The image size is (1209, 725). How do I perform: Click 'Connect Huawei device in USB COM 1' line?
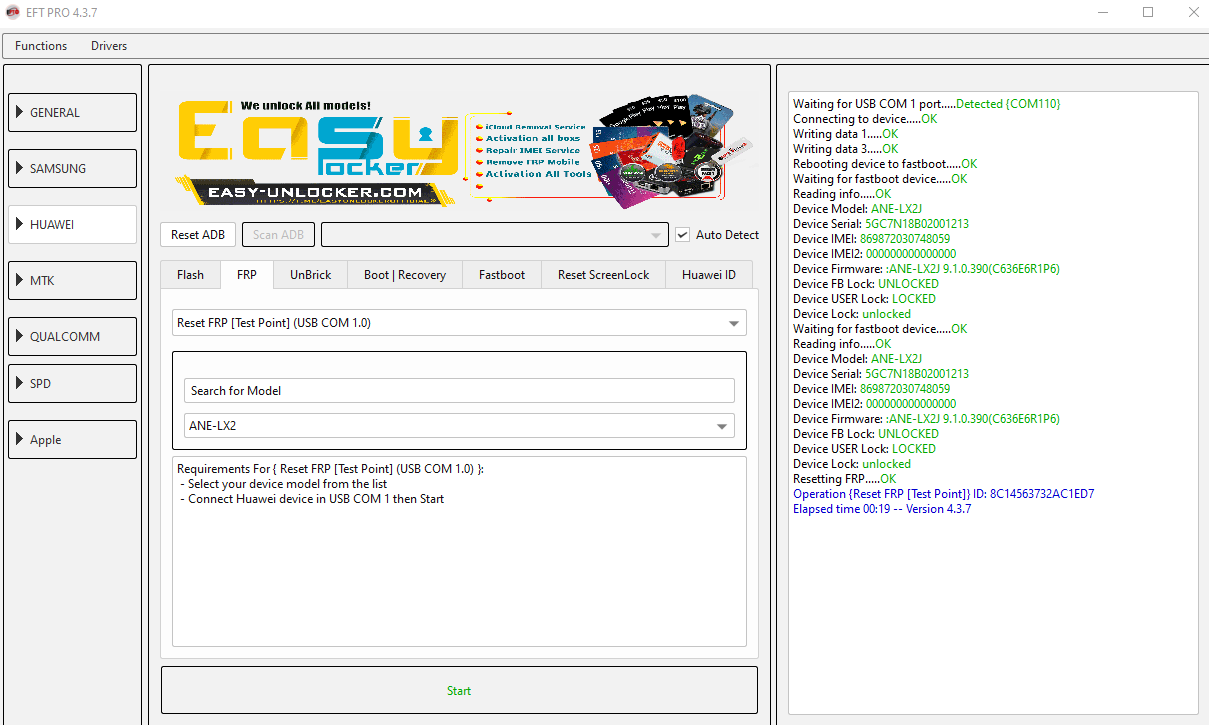coord(312,499)
